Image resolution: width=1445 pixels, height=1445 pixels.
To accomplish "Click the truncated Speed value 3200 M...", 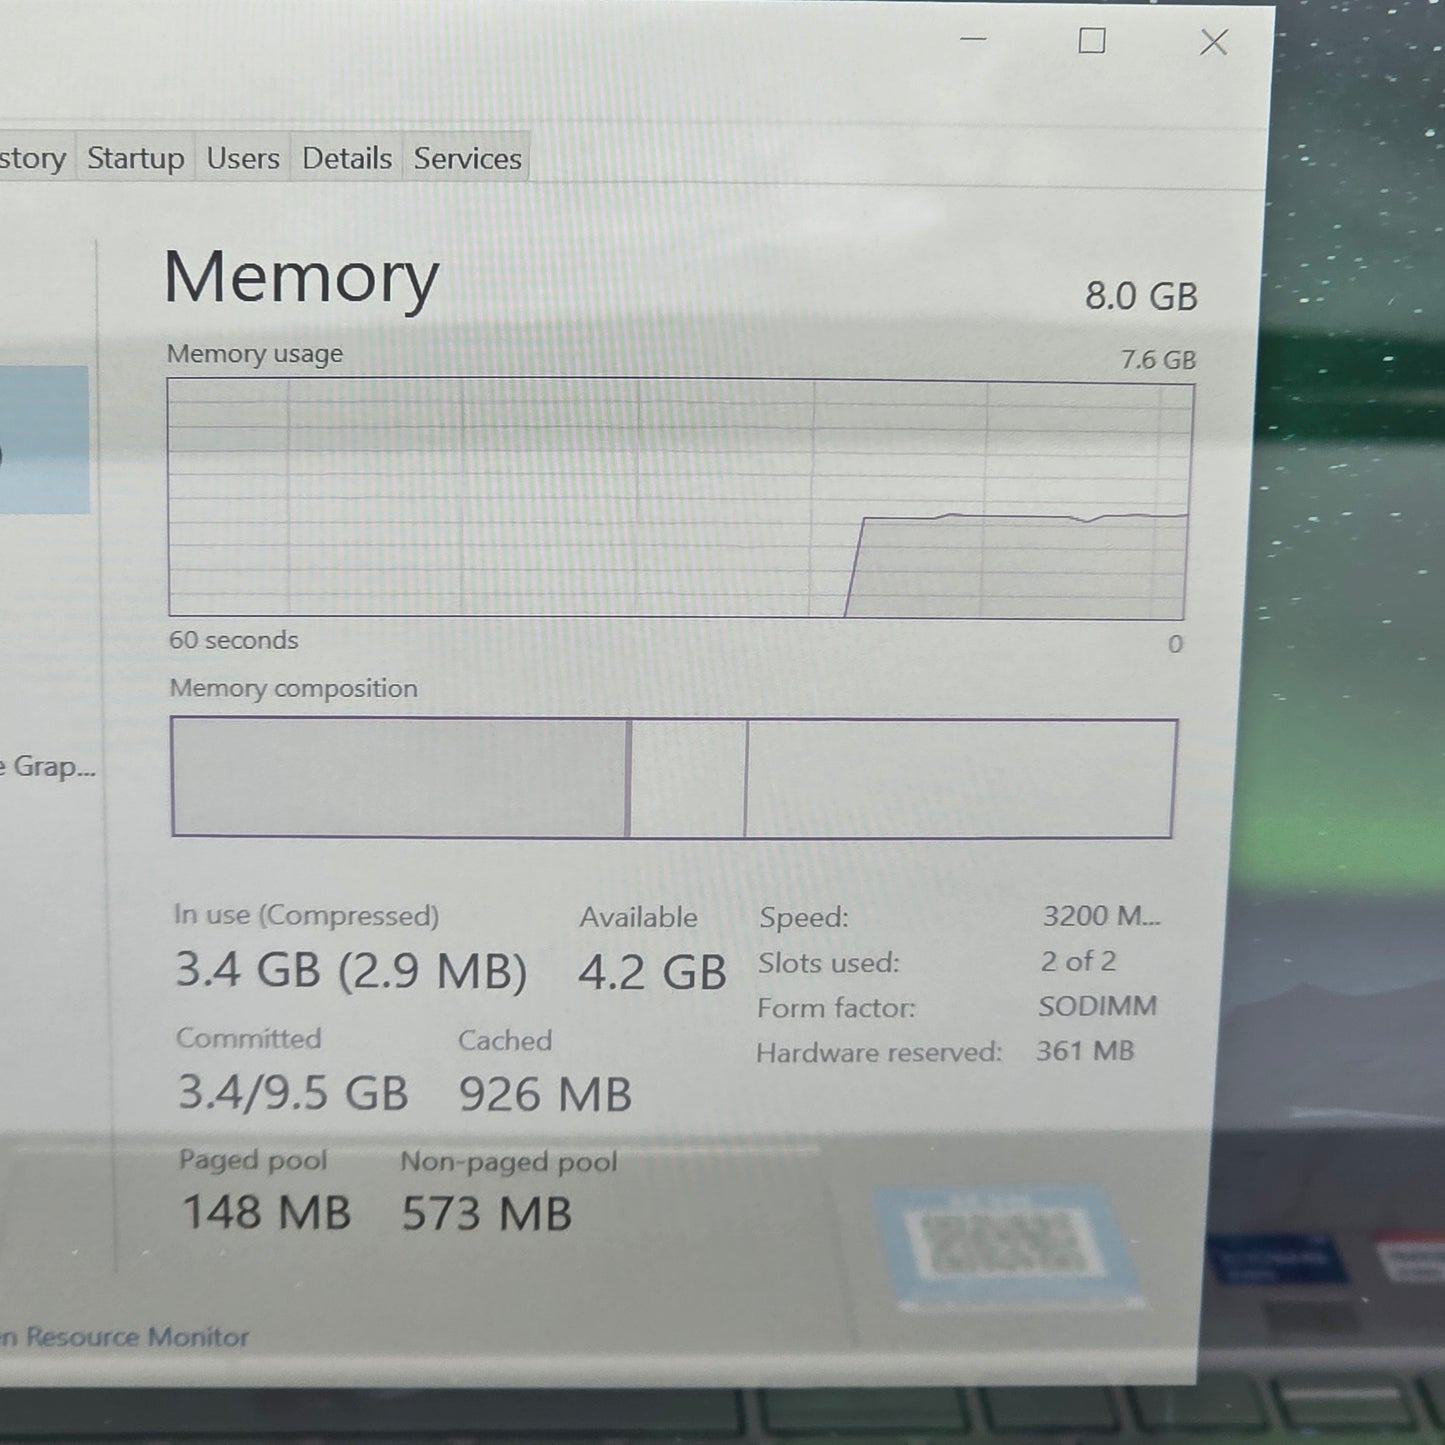I will click(1101, 916).
